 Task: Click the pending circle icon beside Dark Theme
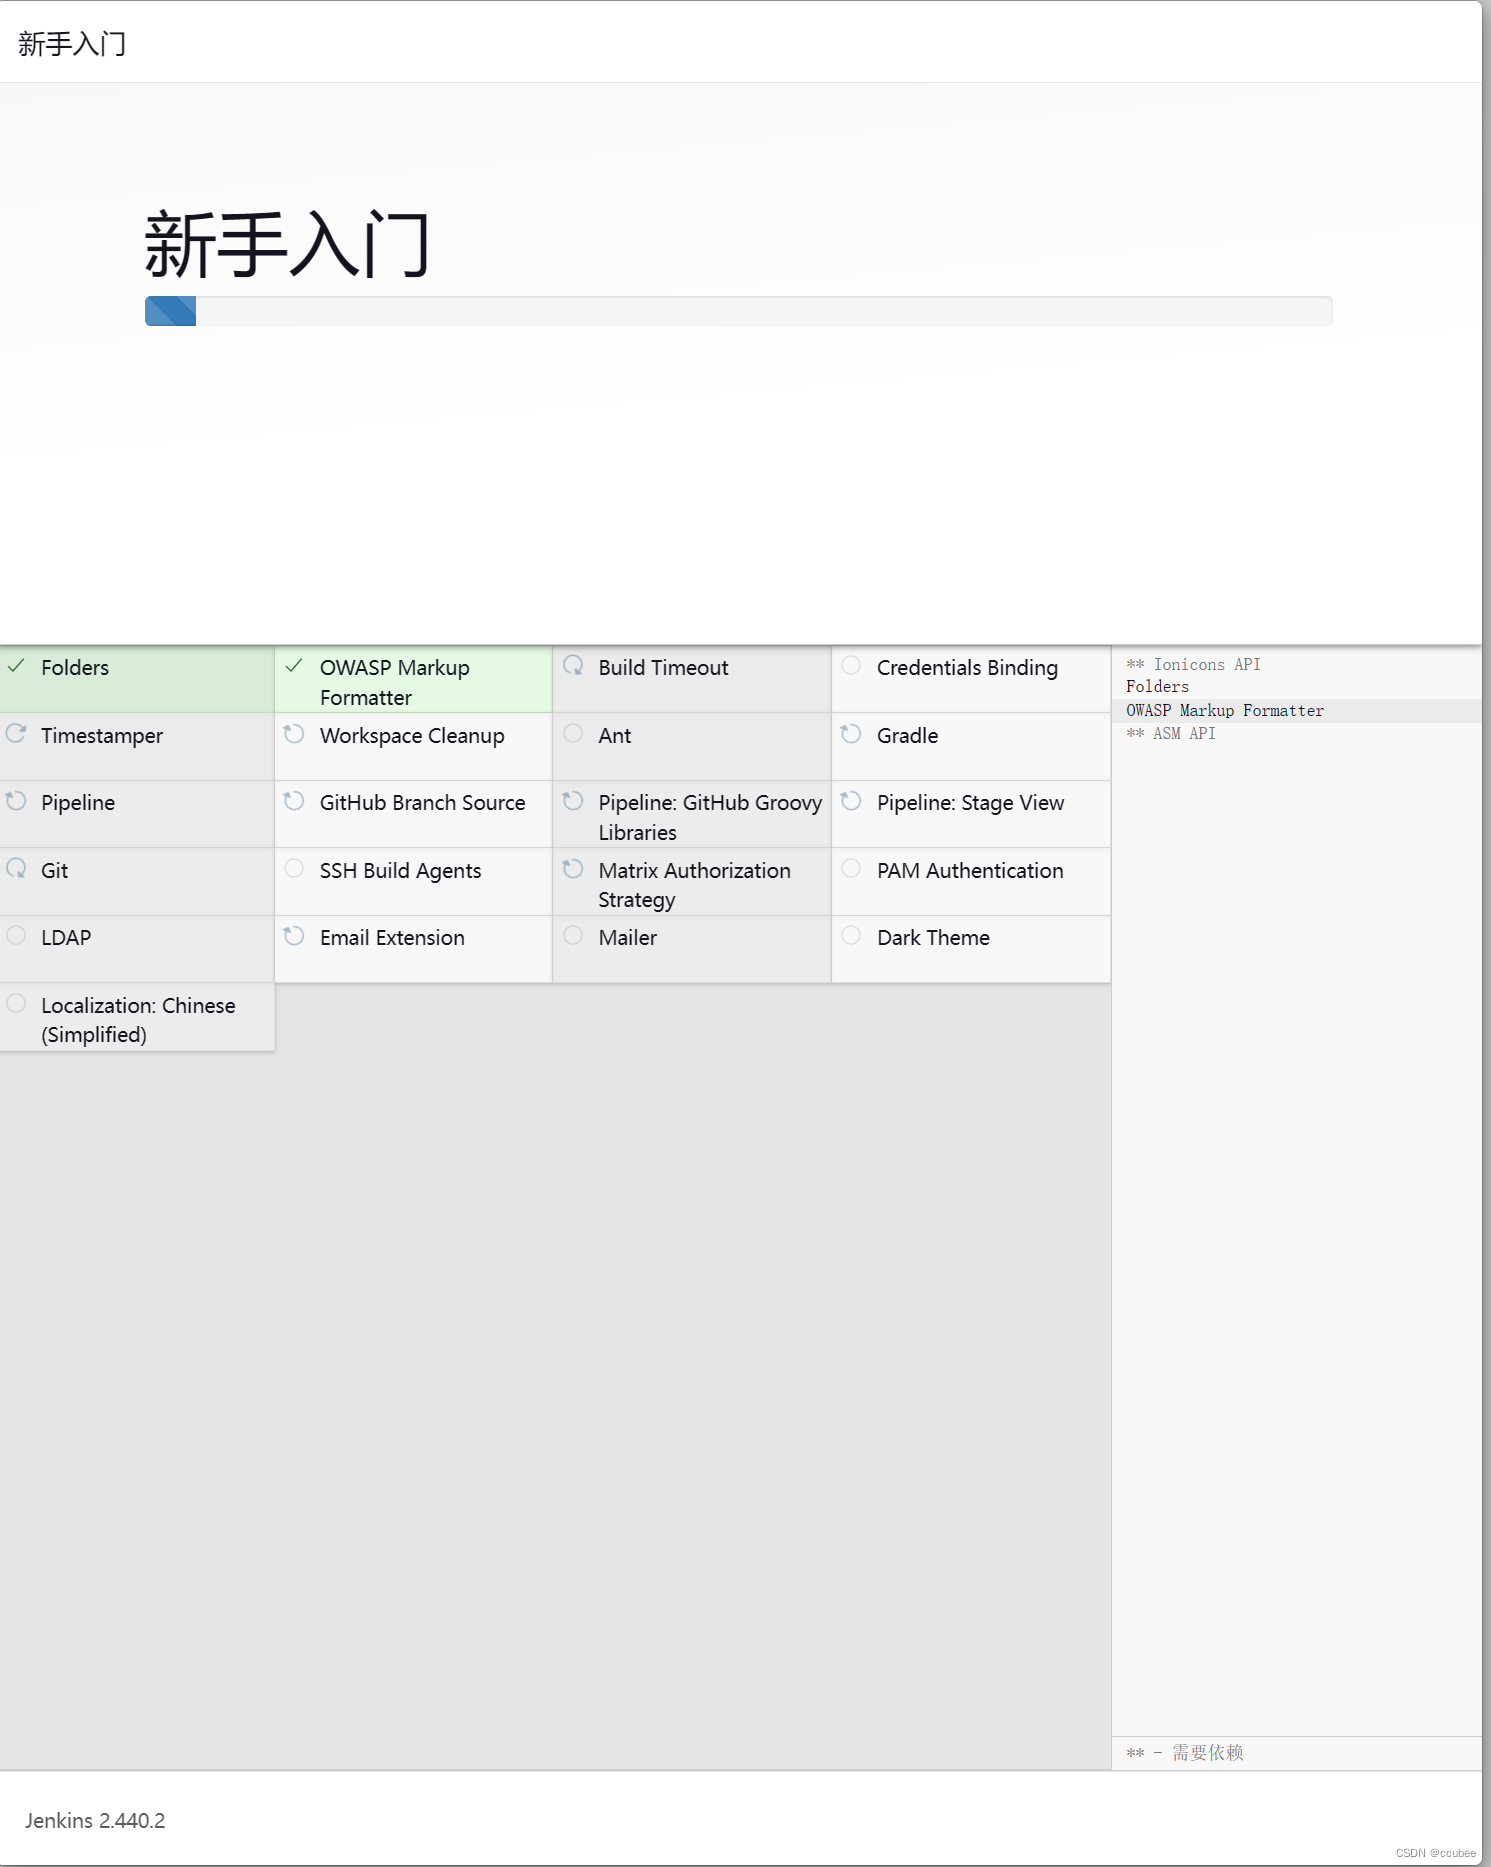(851, 936)
